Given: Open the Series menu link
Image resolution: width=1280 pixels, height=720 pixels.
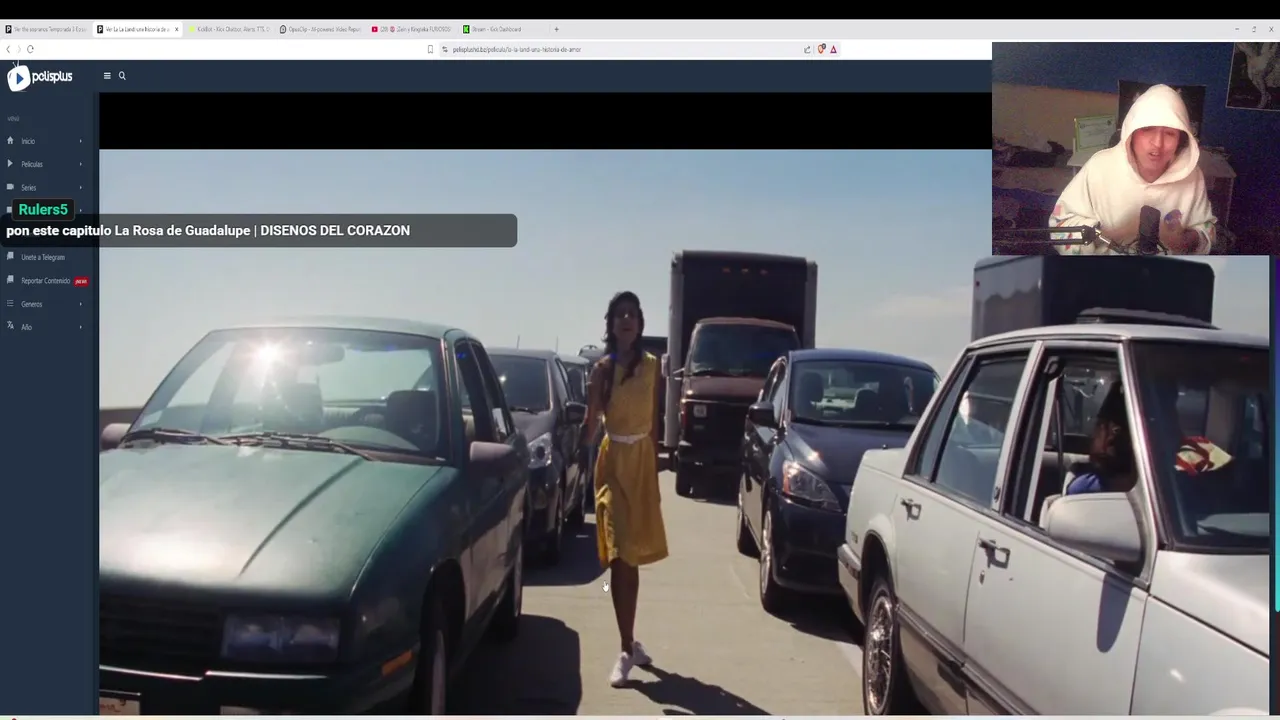Looking at the screenshot, I should pos(28,187).
